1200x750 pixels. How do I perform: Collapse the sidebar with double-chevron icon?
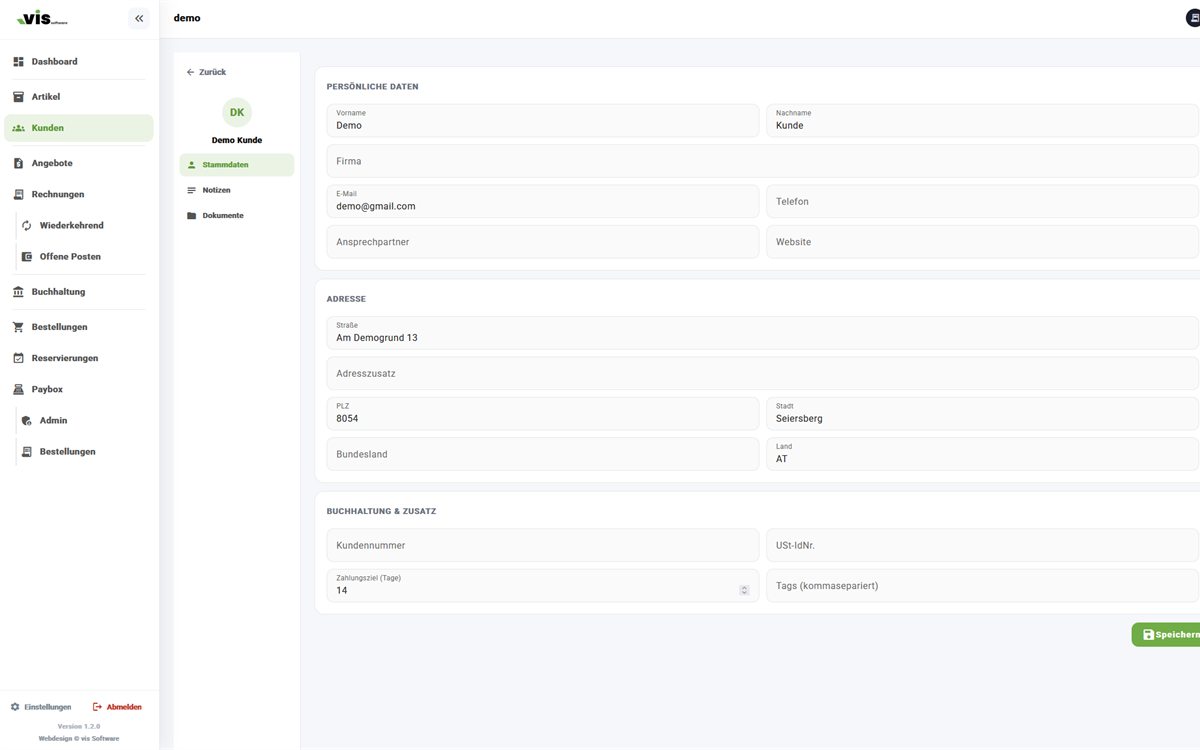[x=139, y=18]
